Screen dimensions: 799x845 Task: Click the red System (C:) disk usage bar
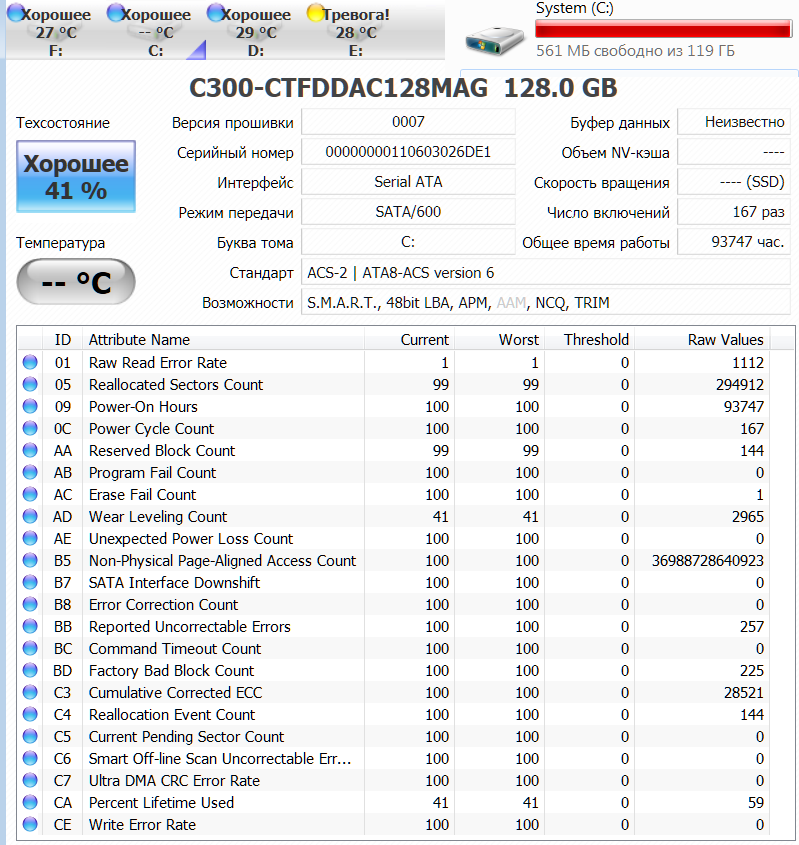pyautogui.click(x=663, y=30)
